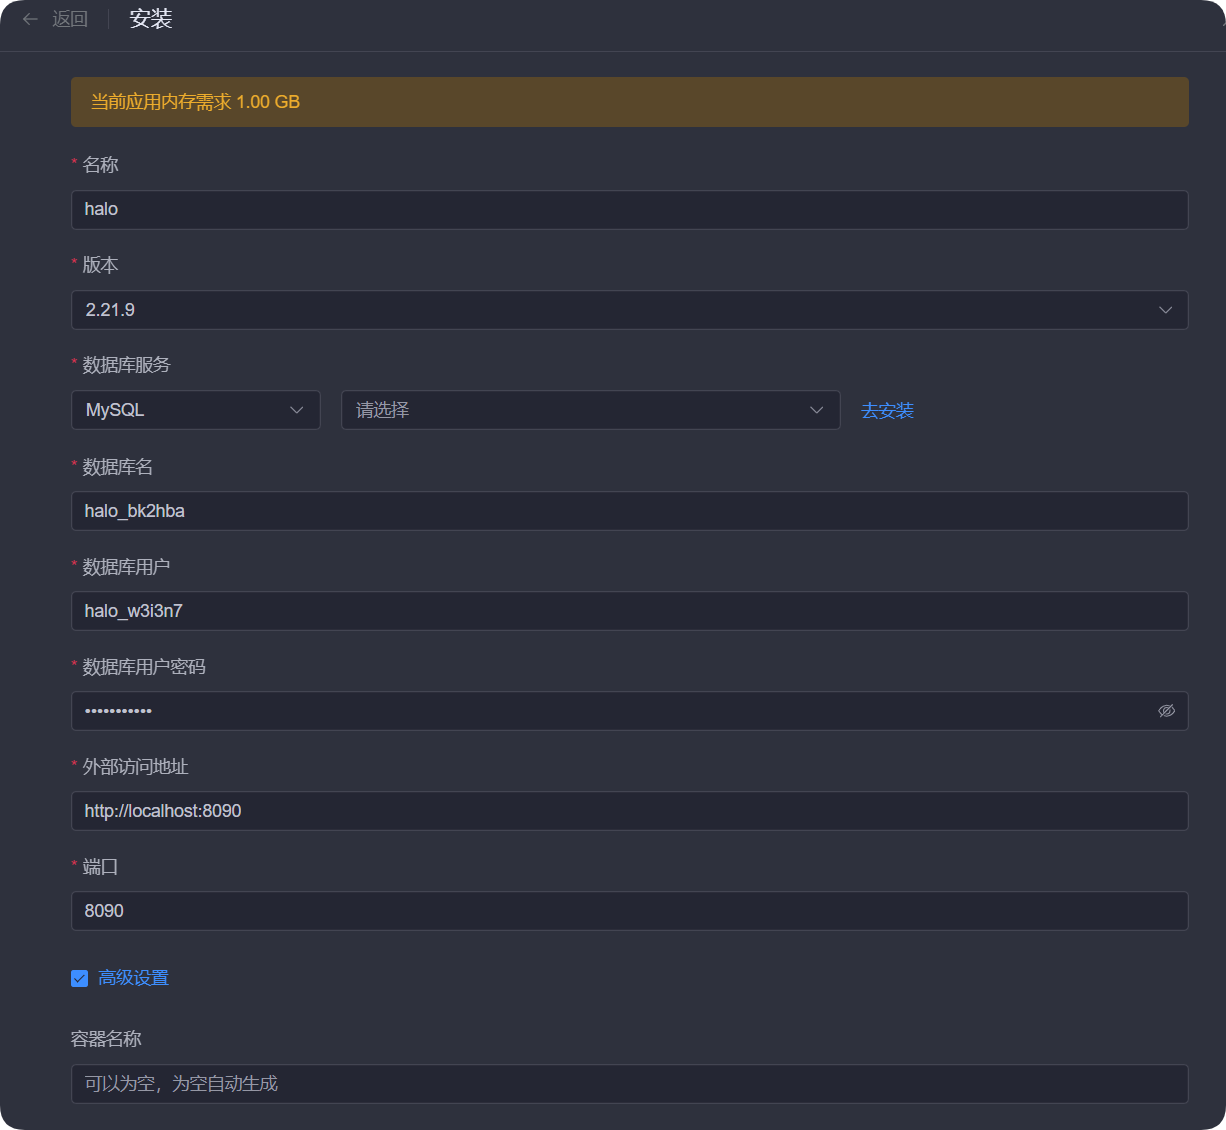The height and width of the screenshot is (1130, 1226).
Task: Click the chevron on the MySQL service selector
Action: [x=296, y=410]
